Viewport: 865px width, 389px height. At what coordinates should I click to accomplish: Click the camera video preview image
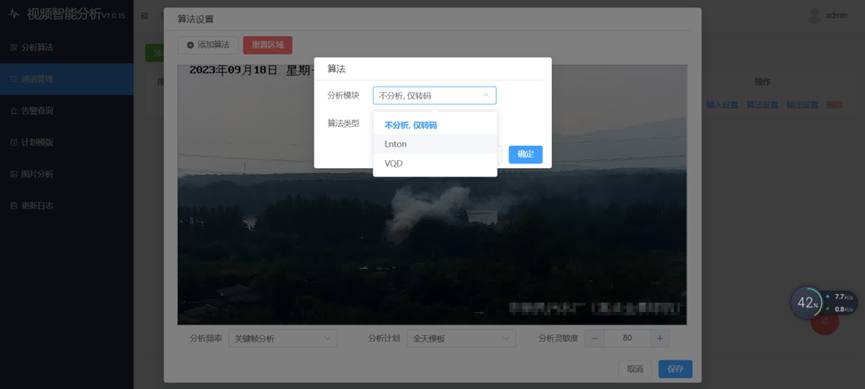[432, 194]
